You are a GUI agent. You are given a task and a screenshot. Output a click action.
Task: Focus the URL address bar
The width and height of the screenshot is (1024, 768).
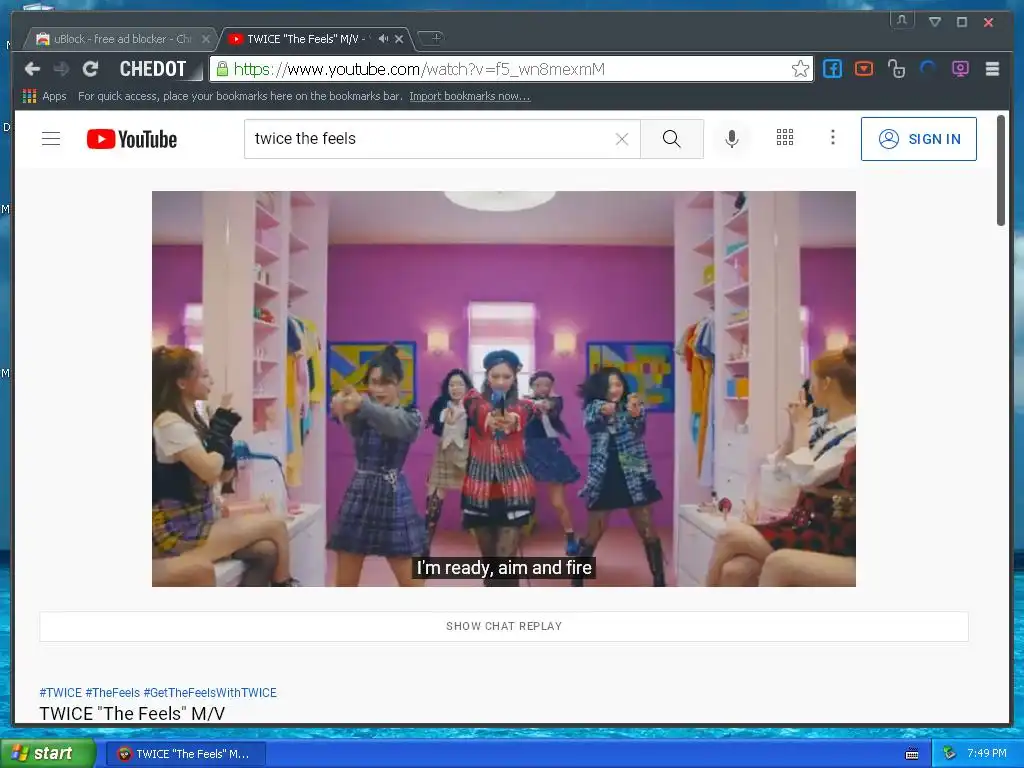[x=509, y=69]
